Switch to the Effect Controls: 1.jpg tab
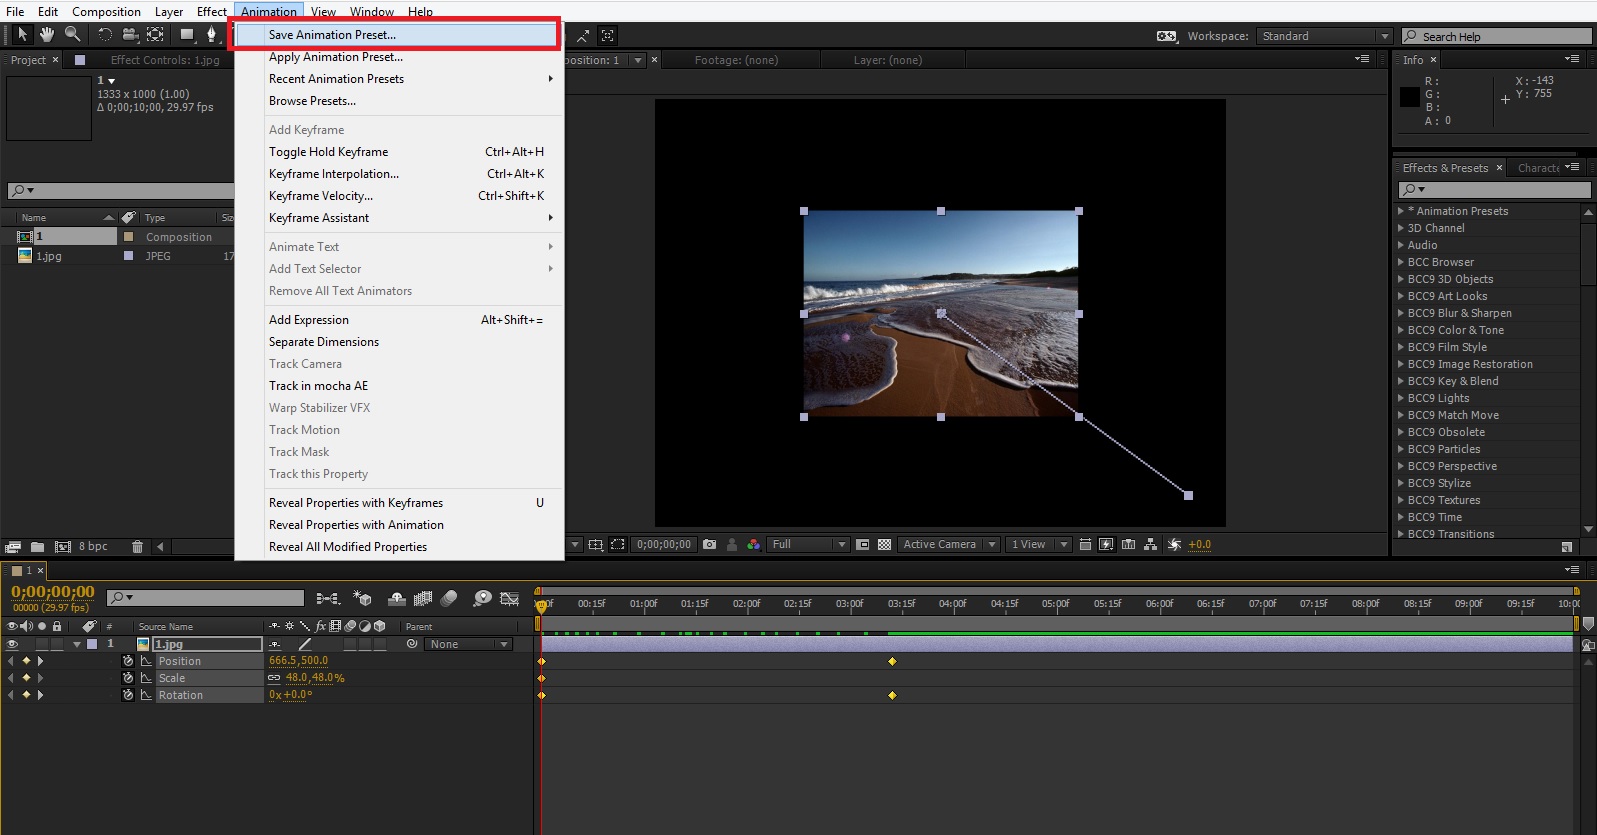 click(164, 60)
